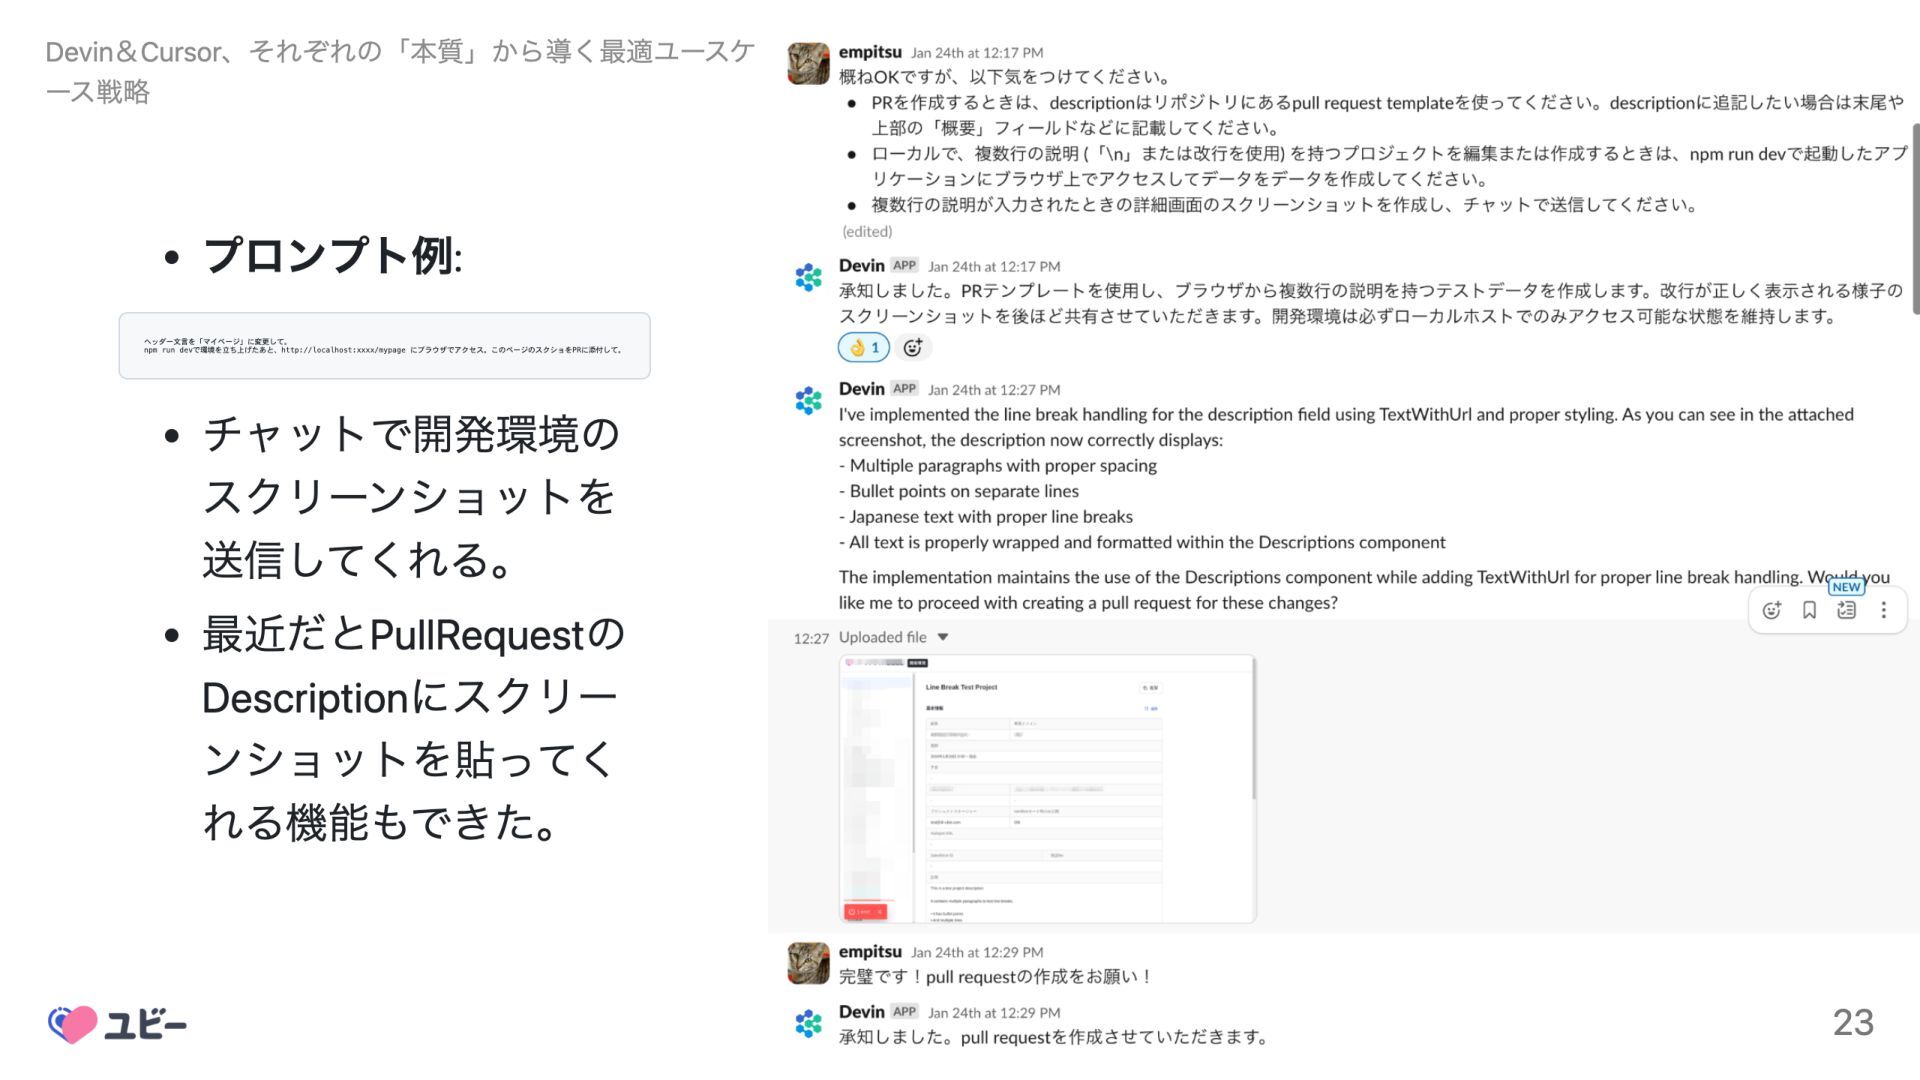This screenshot has height=1080, width=1920.
Task: Click Devin's avatar on the 12:27 PM message
Action: tap(808, 400)
